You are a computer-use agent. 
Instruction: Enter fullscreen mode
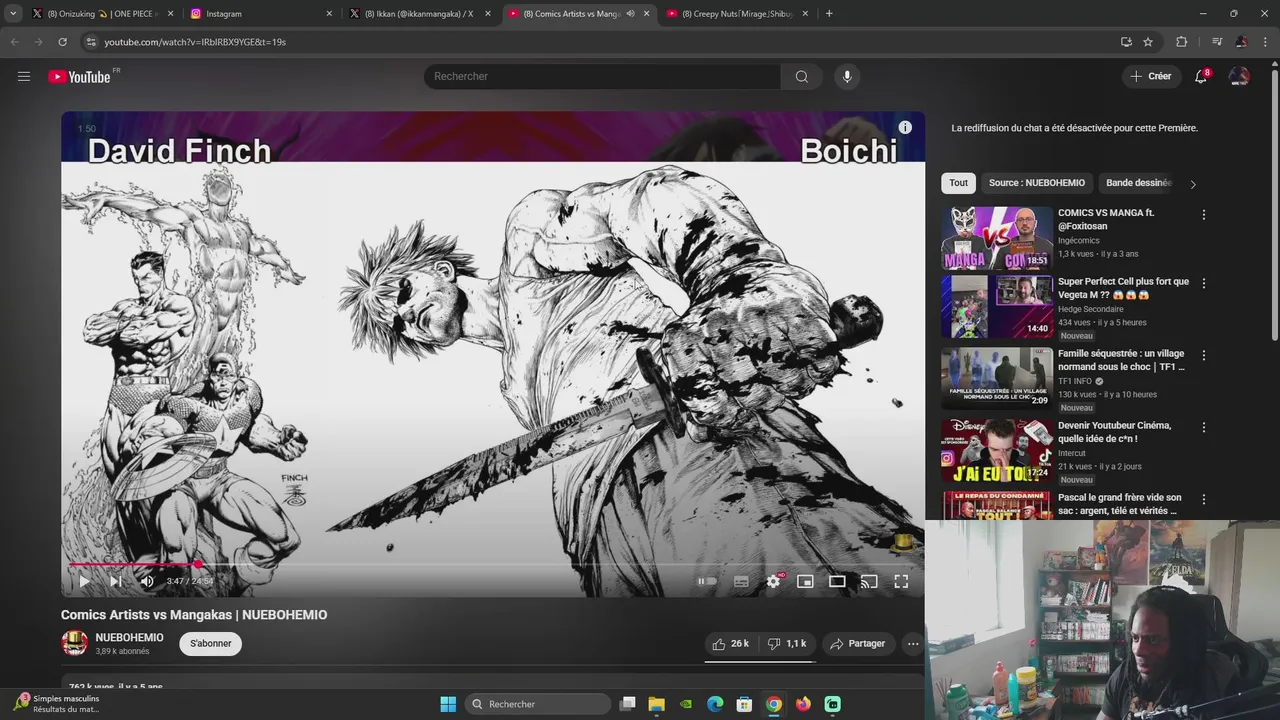tap(901, 581)
